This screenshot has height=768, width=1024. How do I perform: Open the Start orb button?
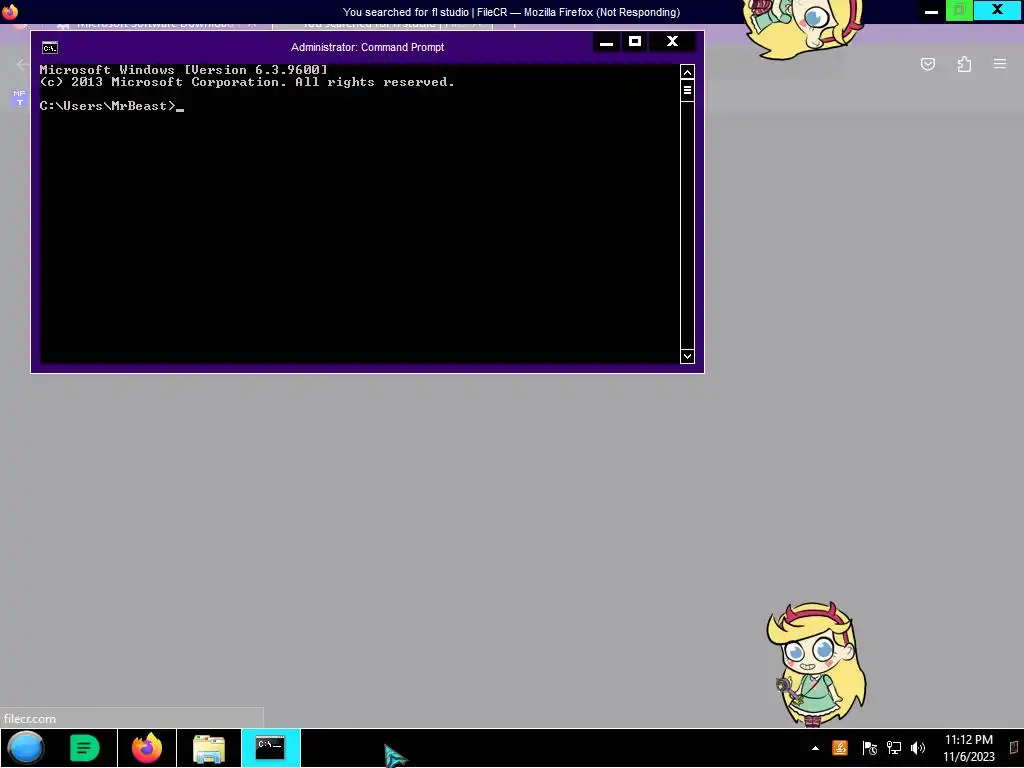[25, 748]
